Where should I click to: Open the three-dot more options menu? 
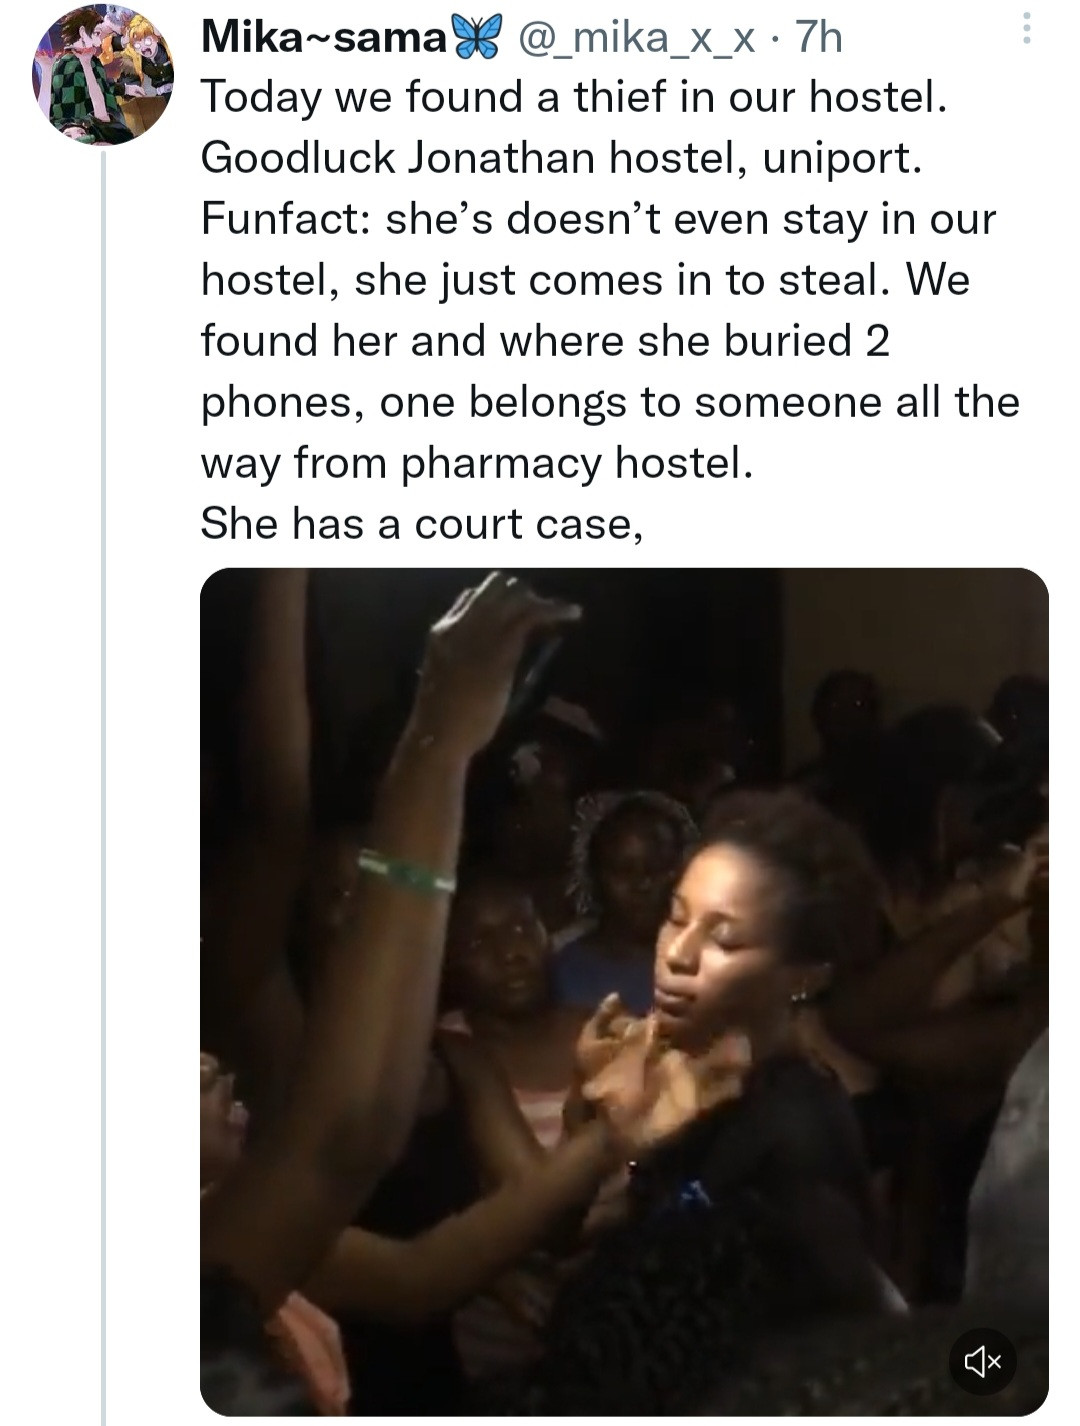(1025, 30)
